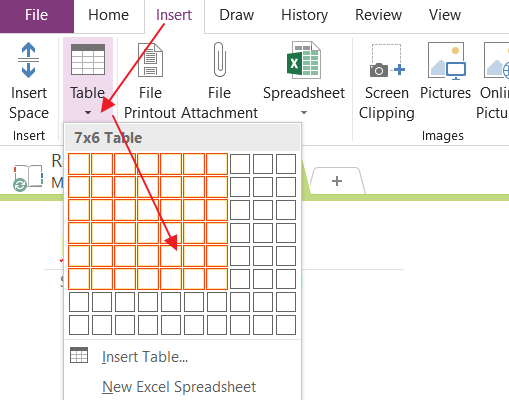Click the Excel Spreadsheet icon

point(304,60)
